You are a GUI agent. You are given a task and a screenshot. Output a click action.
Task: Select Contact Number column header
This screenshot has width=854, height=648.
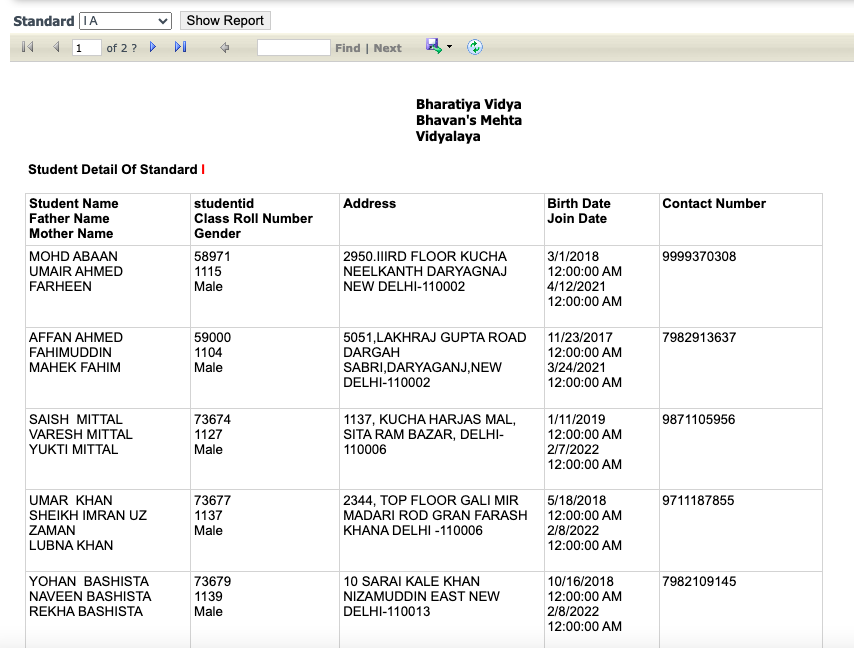click(x=713, y=204)
